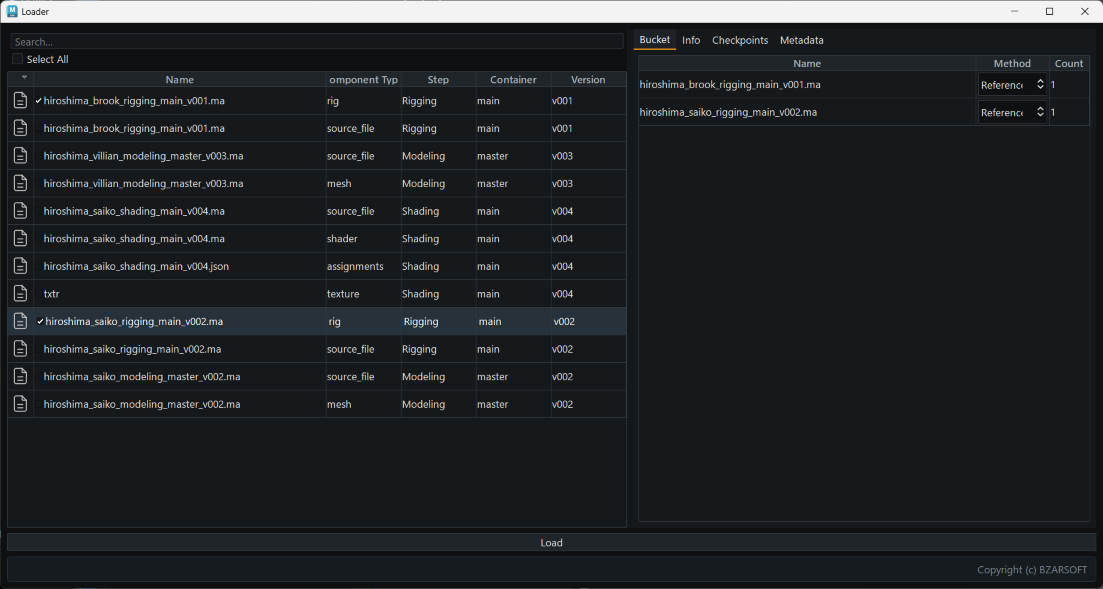Click the Load button

[x=552, y=543]
